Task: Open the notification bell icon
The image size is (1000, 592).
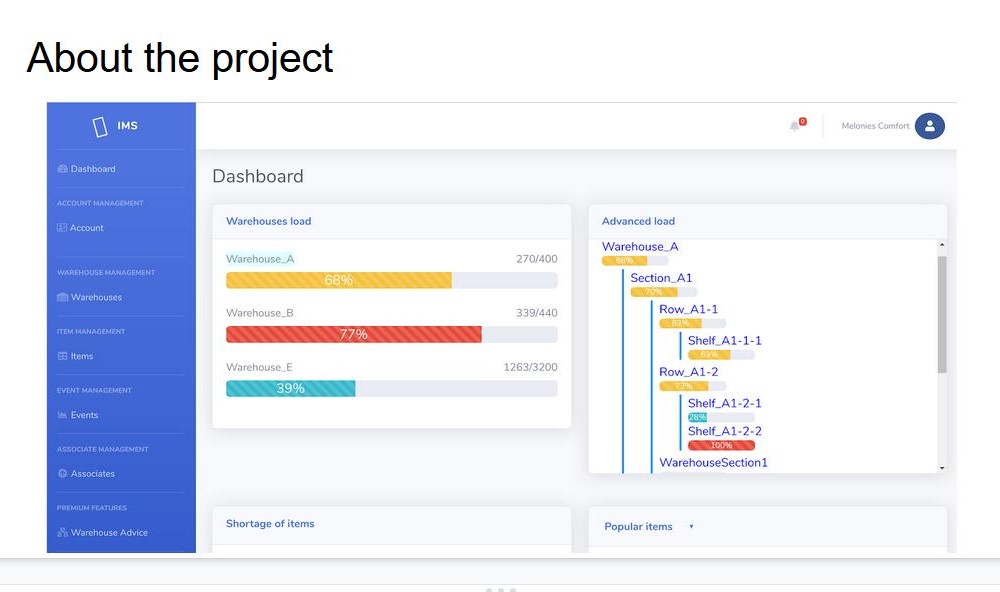Action: 795,126
